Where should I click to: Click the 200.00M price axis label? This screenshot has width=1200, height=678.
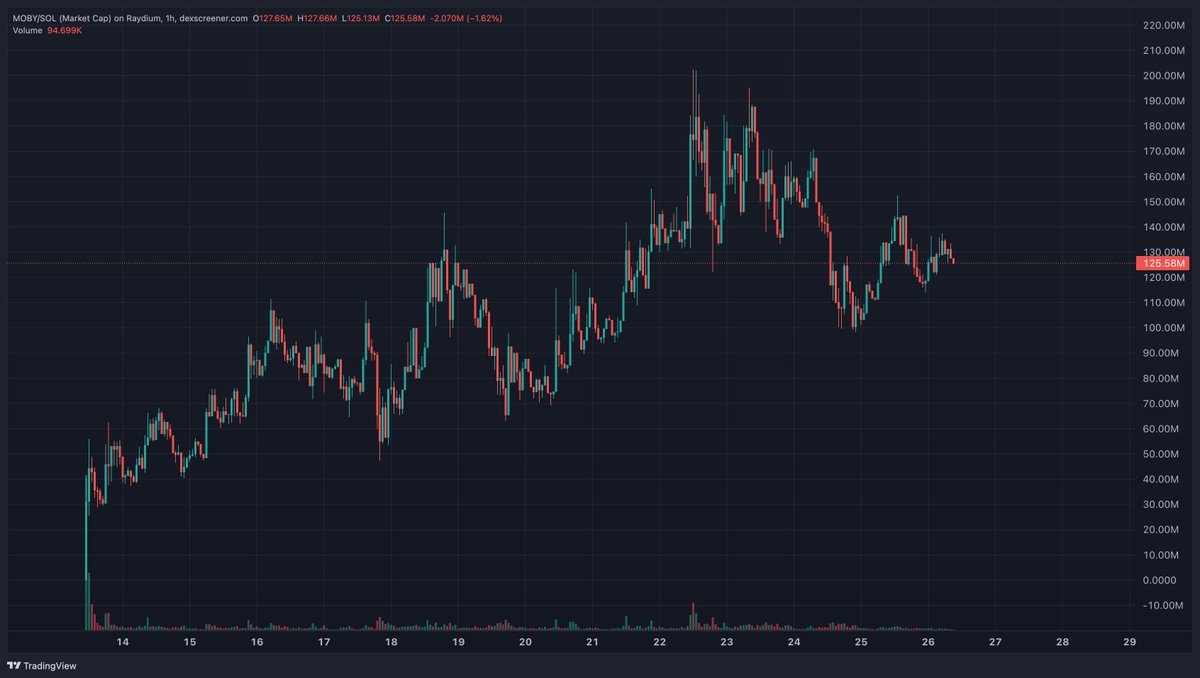click(x=1163, y=76)
